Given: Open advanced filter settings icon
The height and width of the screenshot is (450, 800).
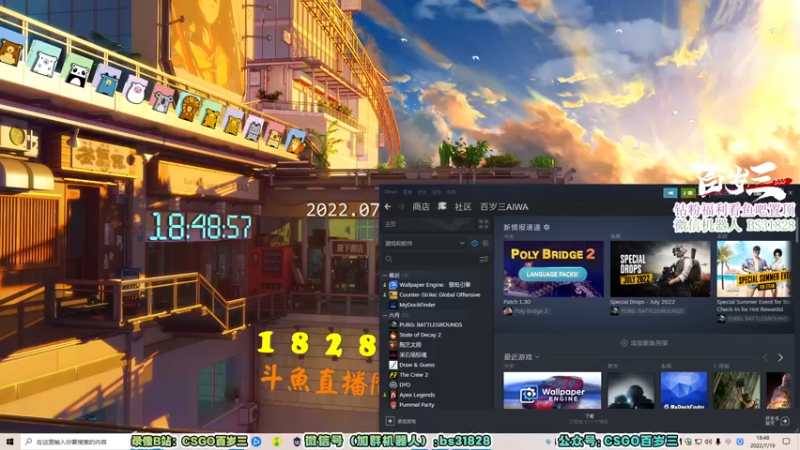Looking at the screenshot, I should coord(484,259).
